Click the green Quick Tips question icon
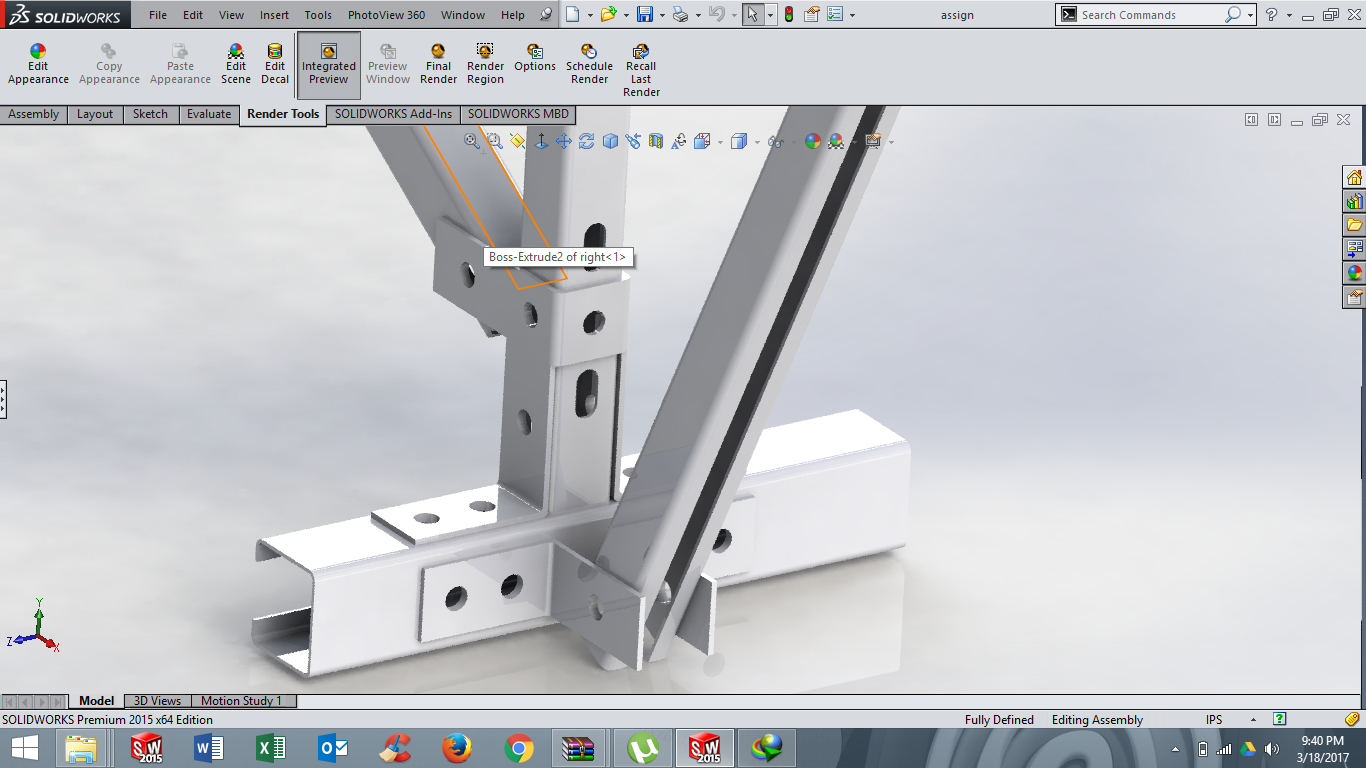The height and width of the screenshot is (768, 1366). point(1279,719)
